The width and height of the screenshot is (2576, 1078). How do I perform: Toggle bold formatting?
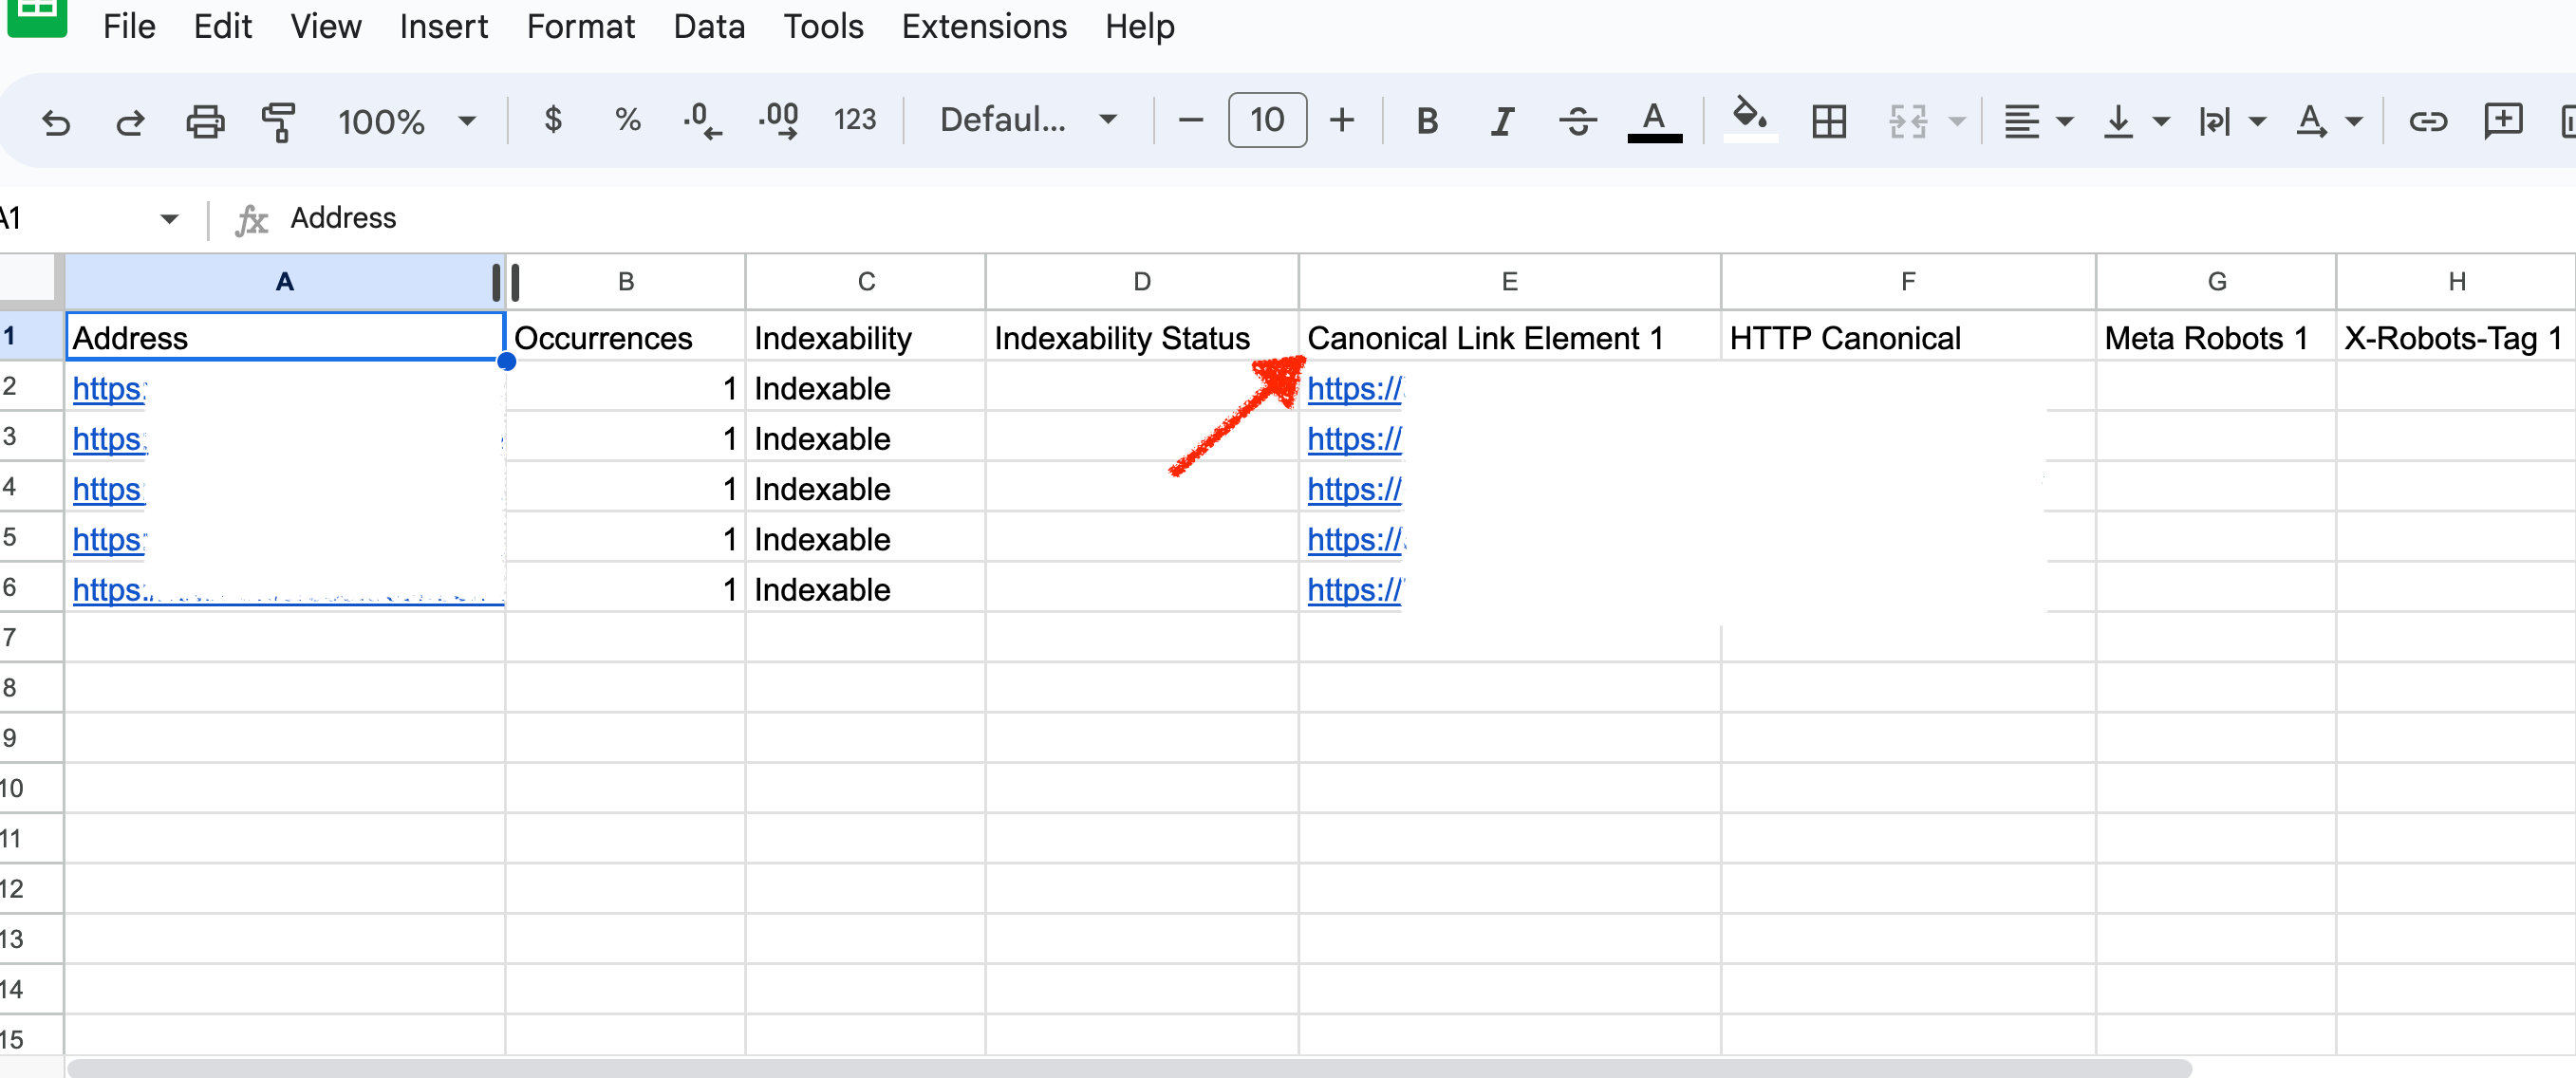click(x=1427, y=121)
